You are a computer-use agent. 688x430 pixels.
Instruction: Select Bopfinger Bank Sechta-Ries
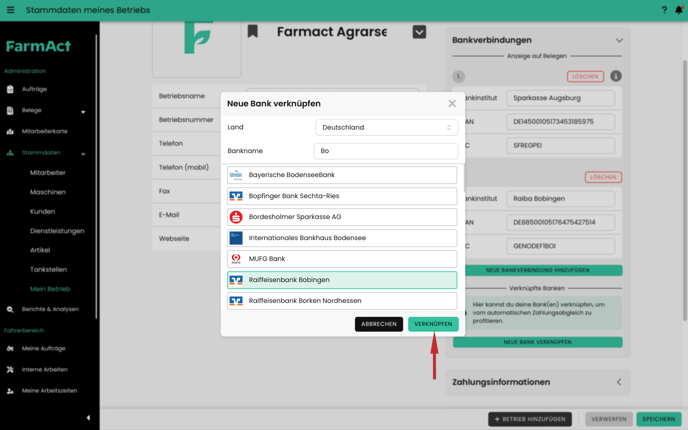(x=342, y=196)
